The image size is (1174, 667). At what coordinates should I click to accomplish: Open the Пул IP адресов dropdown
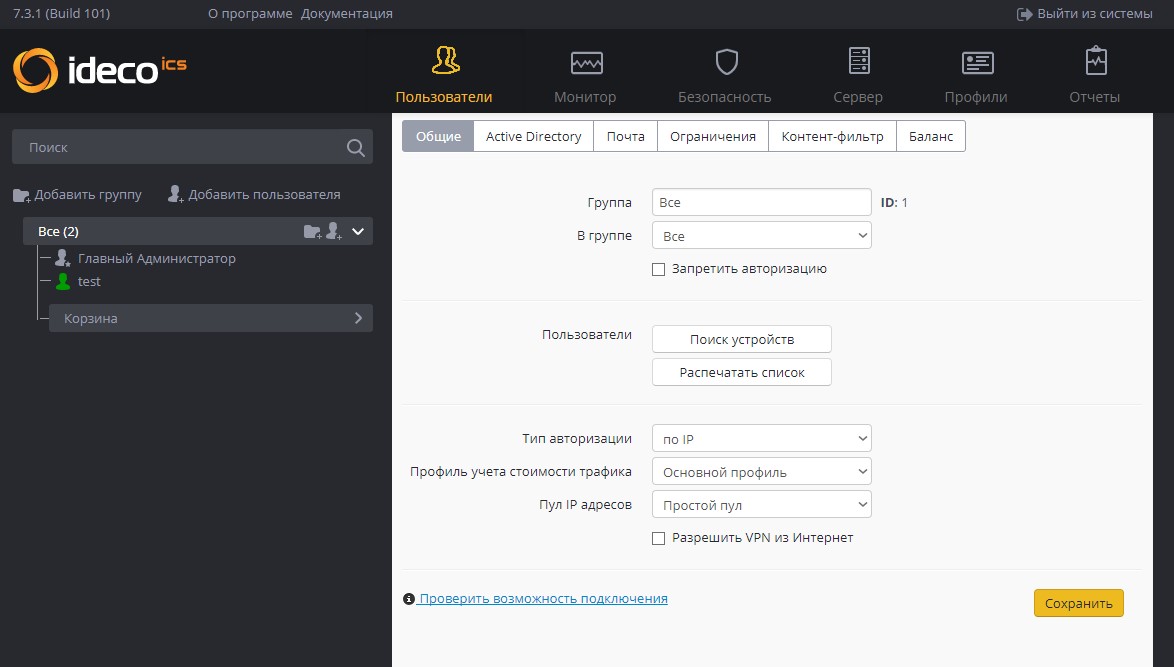click(x=761, y=505)
